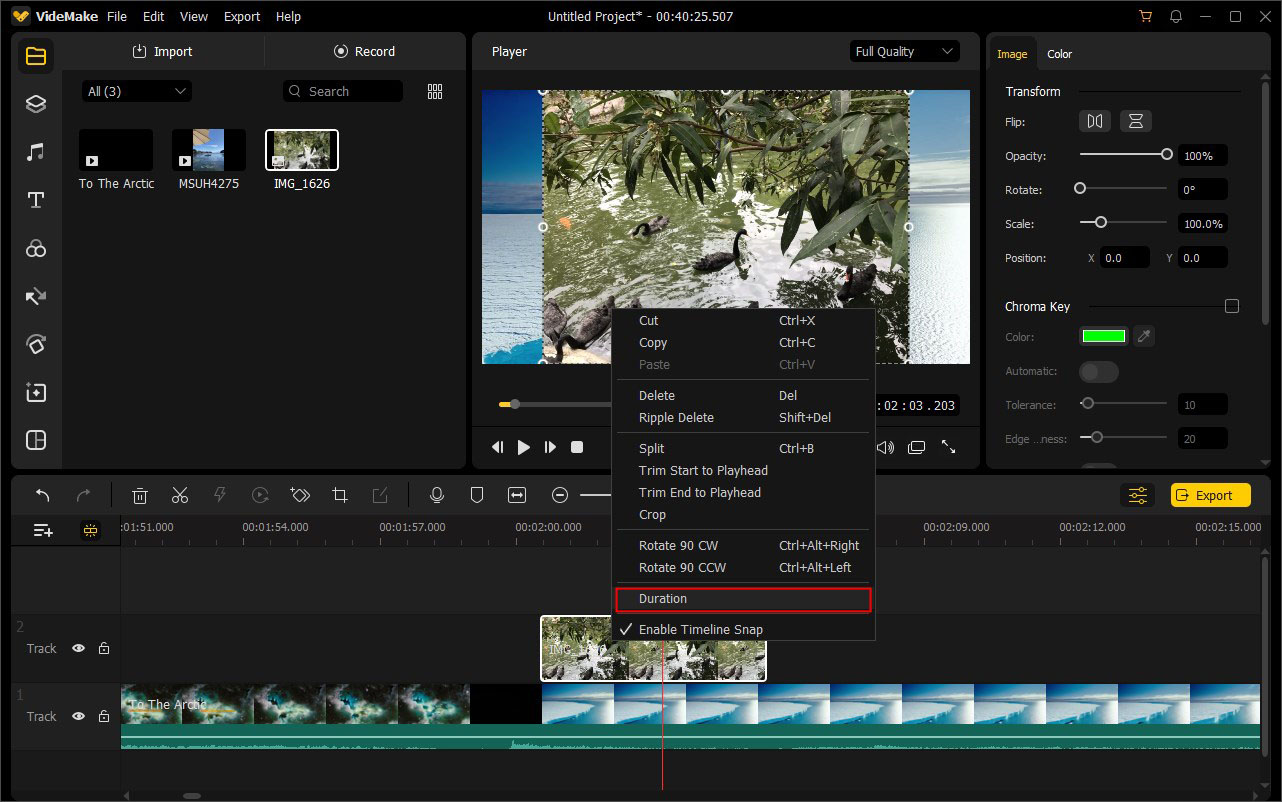The height and width of the screenshot is (802, 1282).
Task: Select the IMG_1626 thumbnail in media library
Action: pyautogui.click(x=301, y=149)
